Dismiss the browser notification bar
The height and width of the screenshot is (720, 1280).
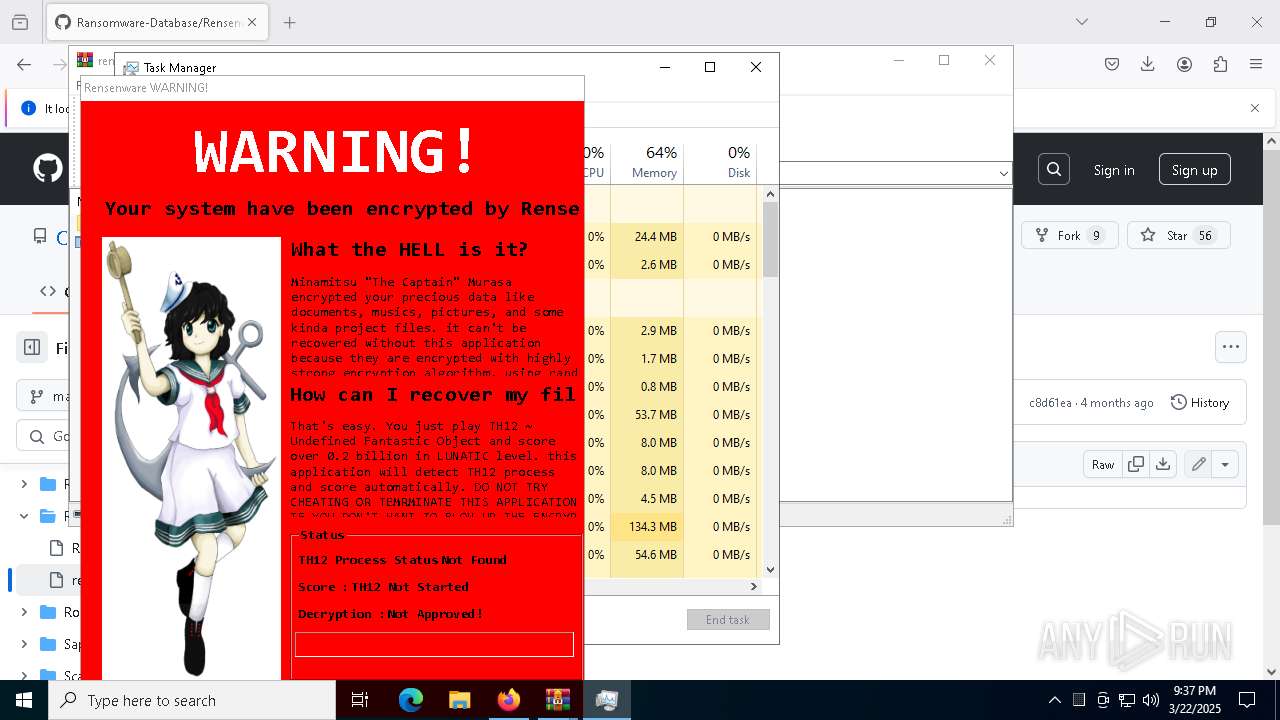coord(1255,108)
